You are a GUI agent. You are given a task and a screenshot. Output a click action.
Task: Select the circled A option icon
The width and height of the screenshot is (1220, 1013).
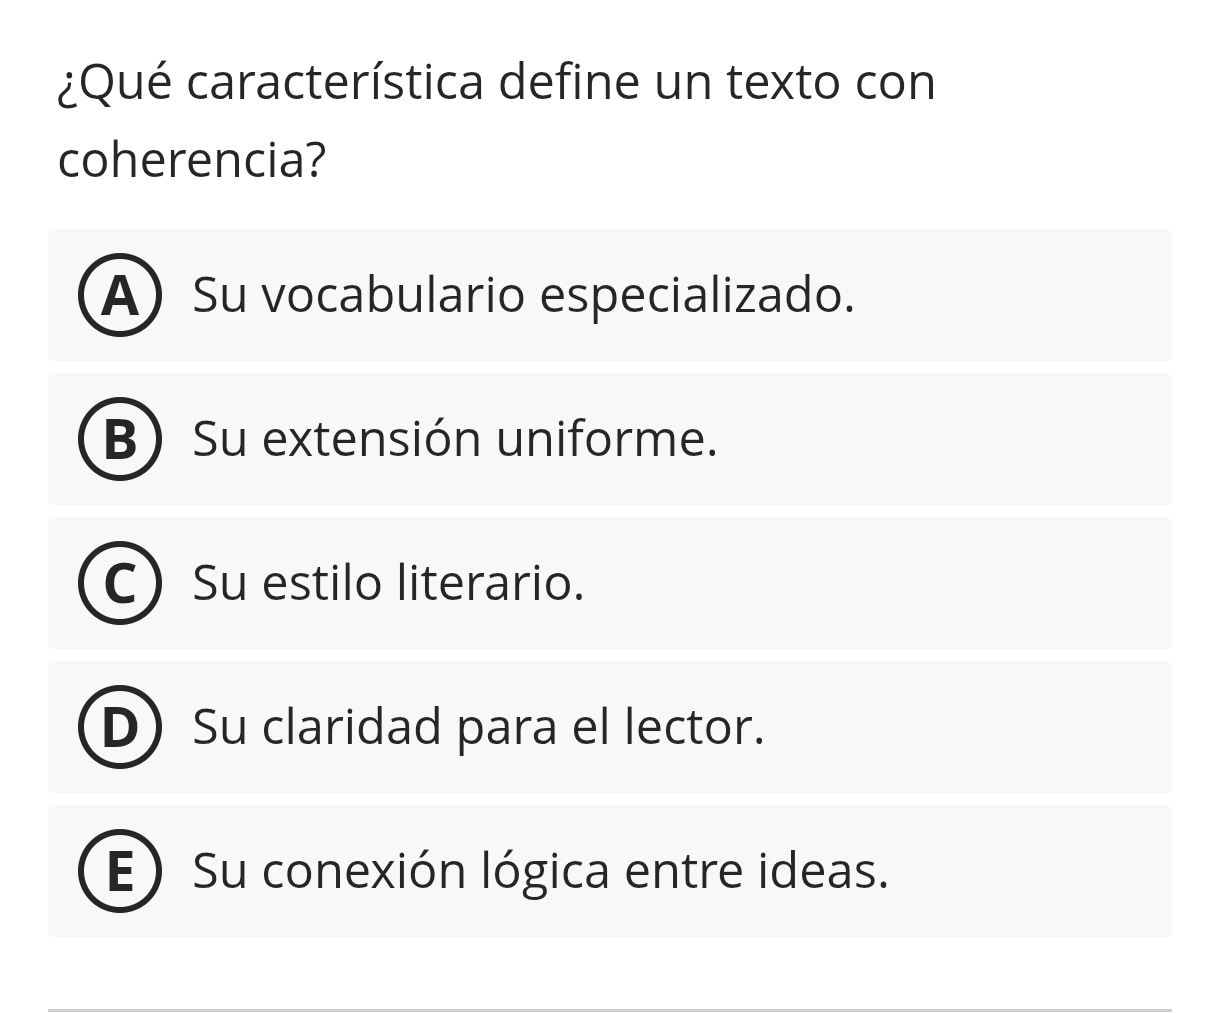(120, 295)
